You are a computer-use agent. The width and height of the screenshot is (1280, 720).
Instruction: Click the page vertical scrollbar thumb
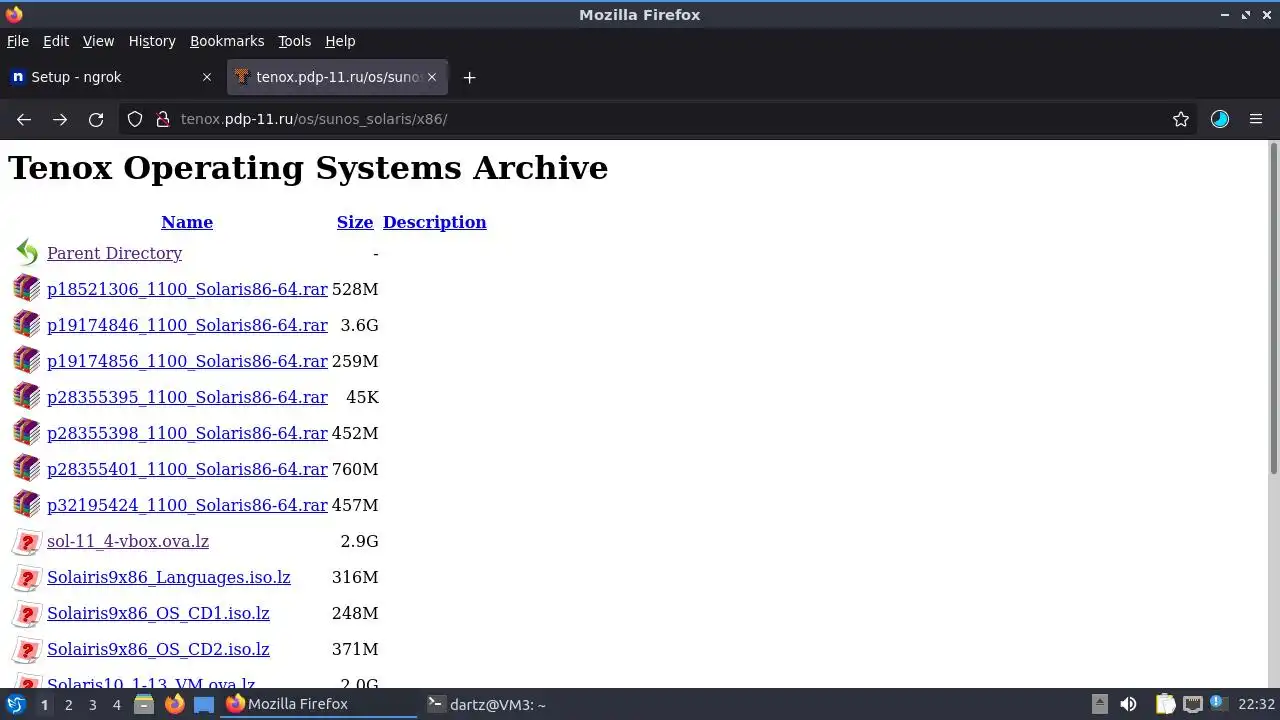coord(1273,308)
